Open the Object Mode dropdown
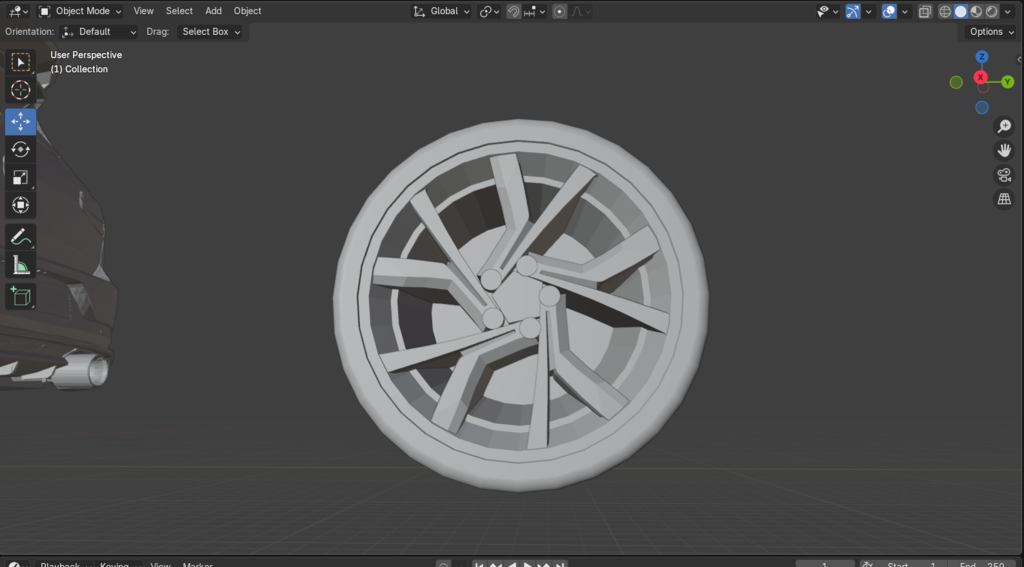Image resolution: width=1024 pixels, height=567 pixels. 80,11
